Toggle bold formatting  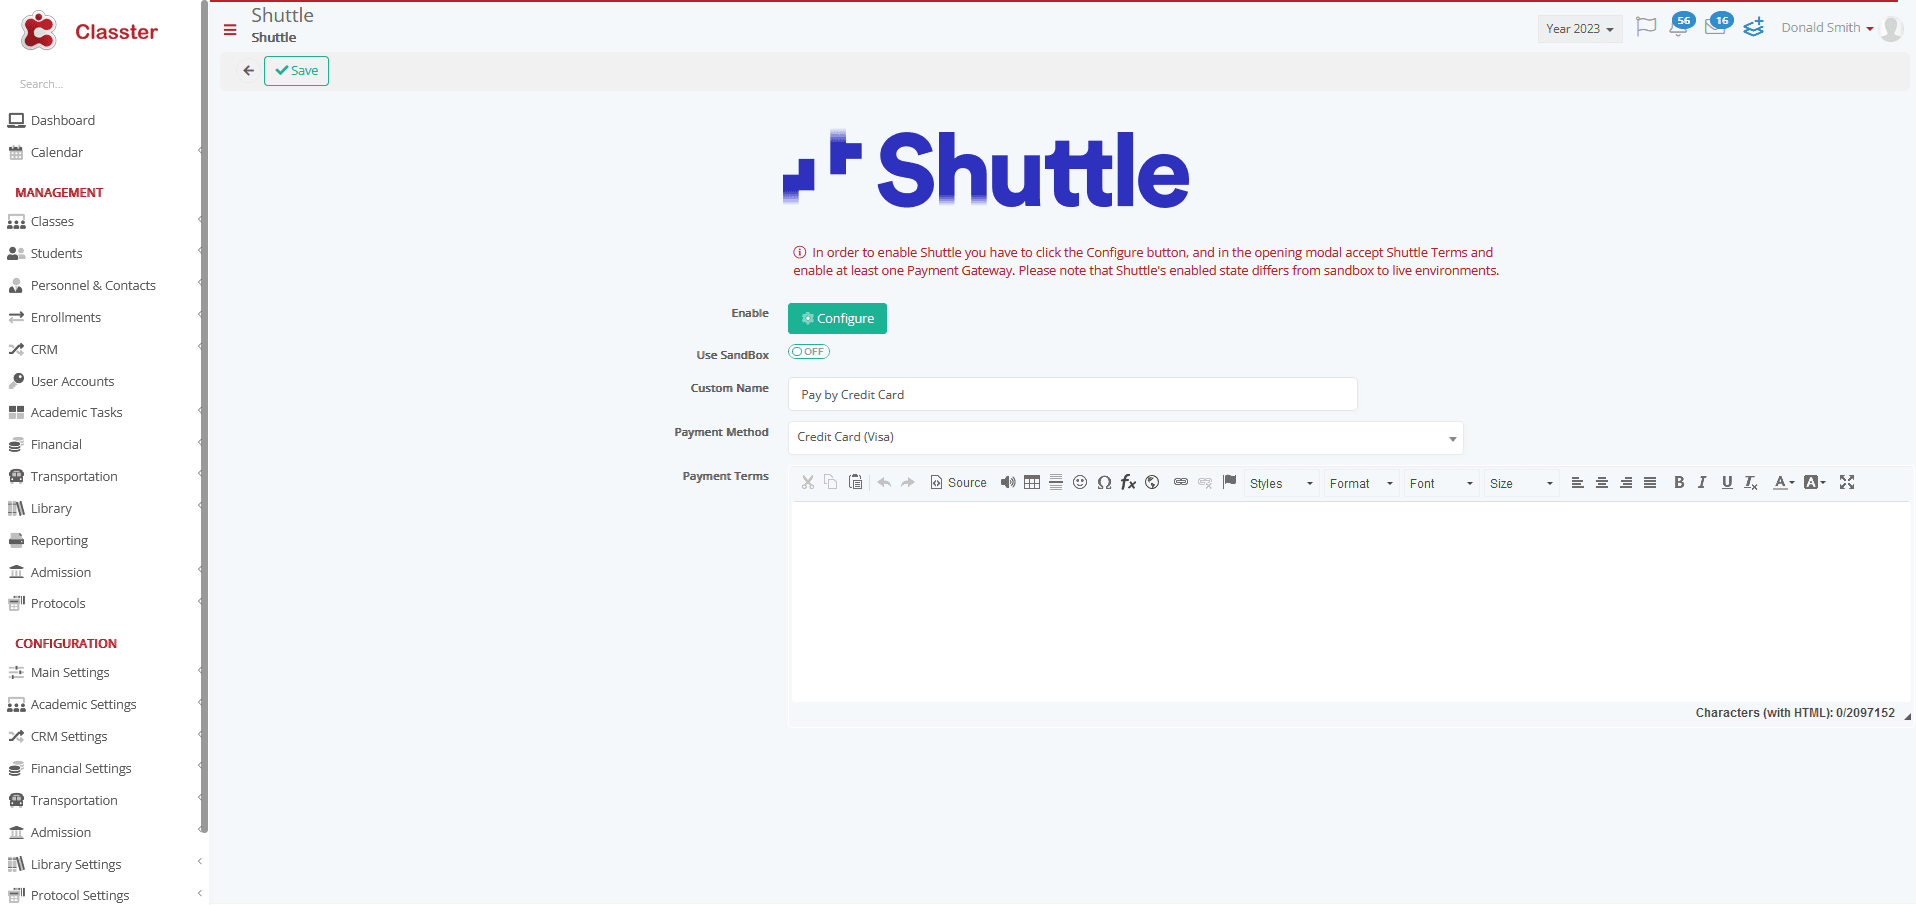[x=1679, y=482]
